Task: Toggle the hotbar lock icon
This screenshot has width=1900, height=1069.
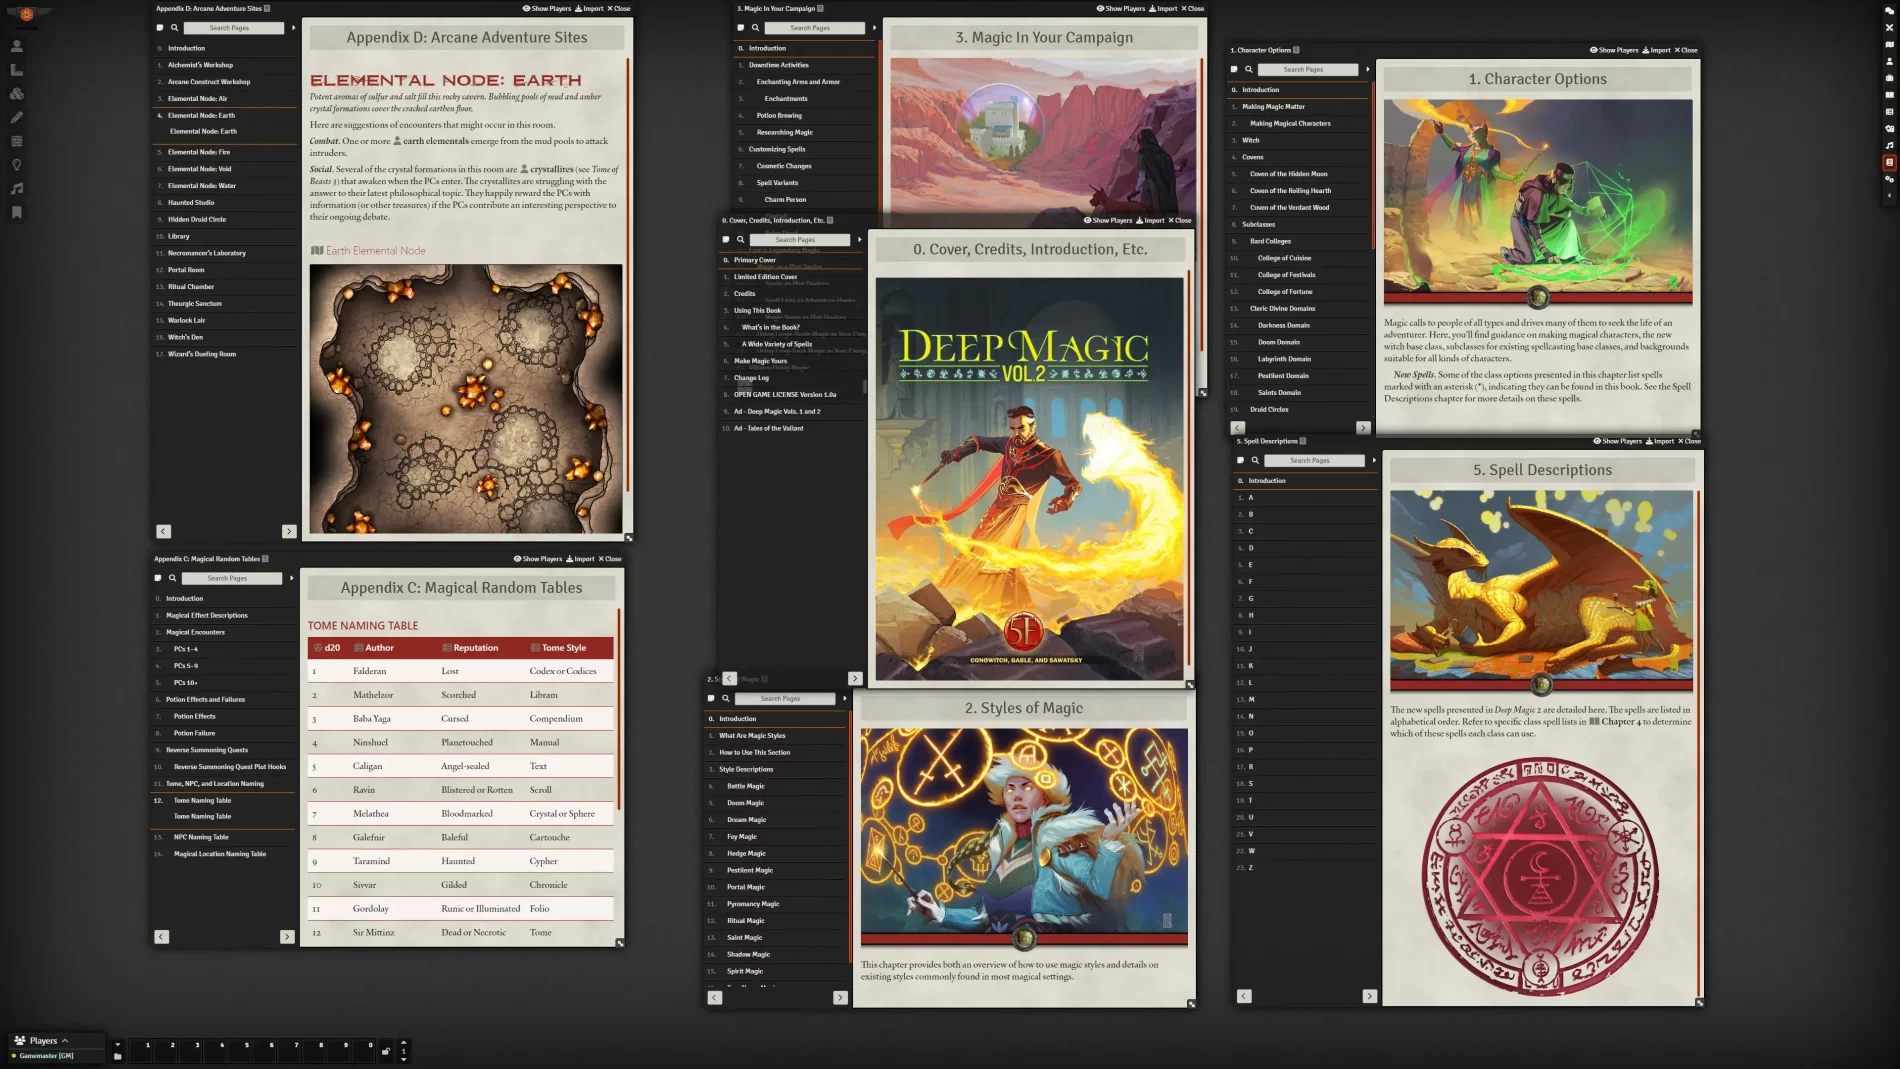Action: [x=386, y=1051]
